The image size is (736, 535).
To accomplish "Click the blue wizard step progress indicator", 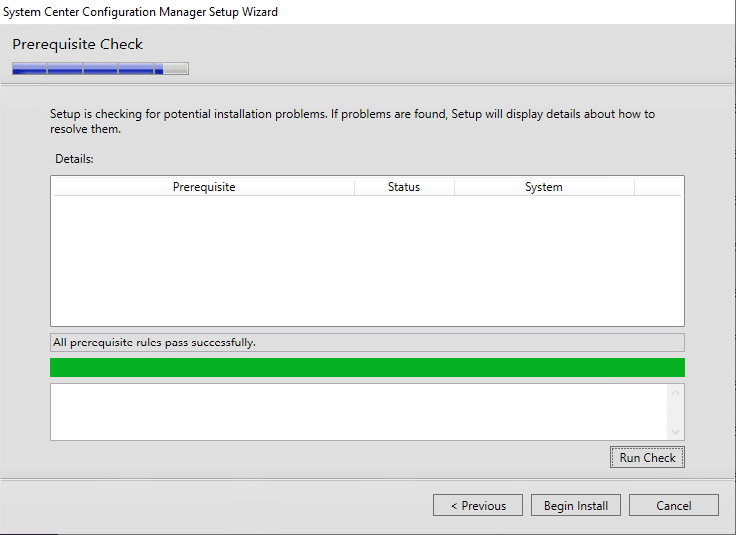I will click(x=100, y=69).
